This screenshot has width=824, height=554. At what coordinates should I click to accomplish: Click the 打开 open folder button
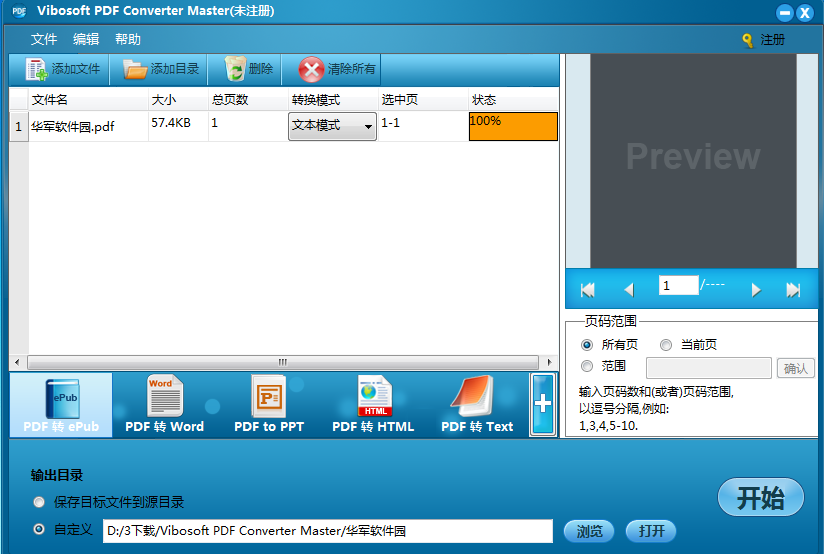point(651,531)
